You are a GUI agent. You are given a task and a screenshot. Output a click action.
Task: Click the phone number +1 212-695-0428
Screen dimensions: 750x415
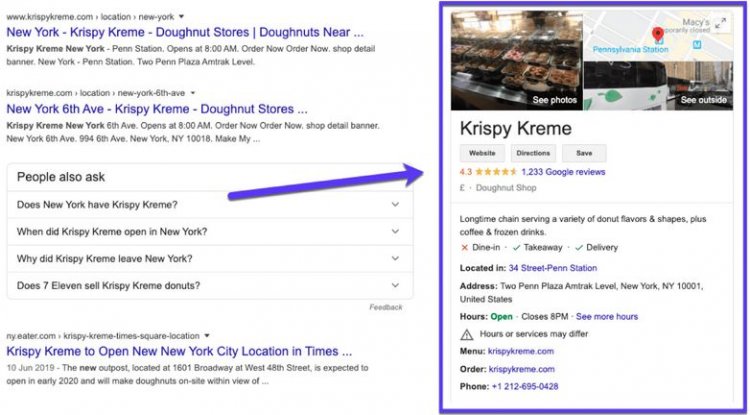pos(525,386)
